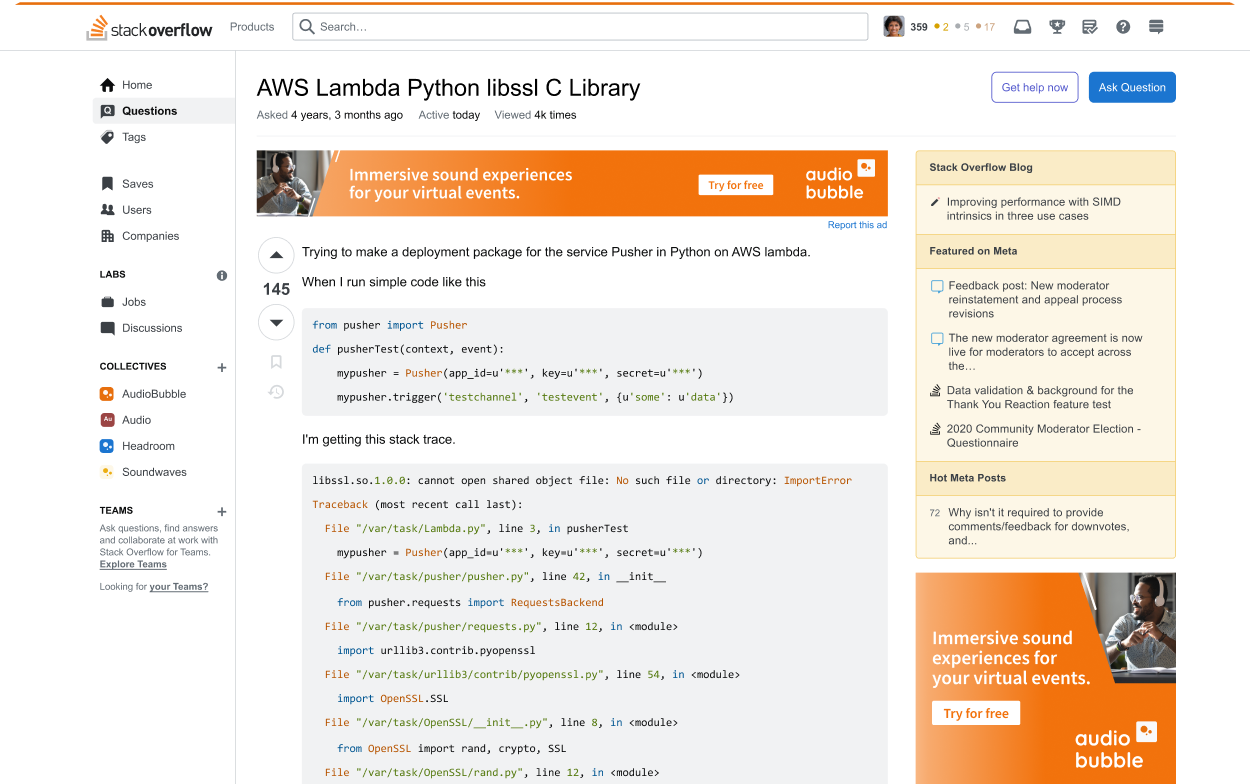Click the Jobs briefcase icon in sidebar
Image resolution: width=1250 pixels, height=784 pixels.
(108, 302)
